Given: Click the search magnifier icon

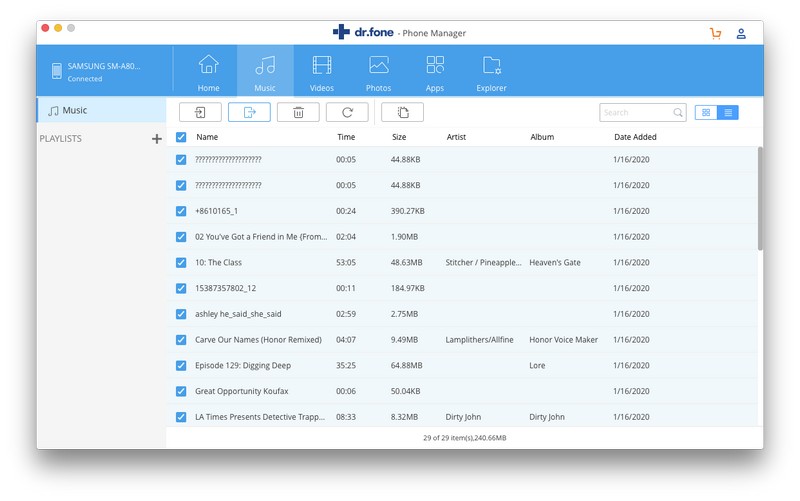Looking at the screenshot, I should [678, 112].
